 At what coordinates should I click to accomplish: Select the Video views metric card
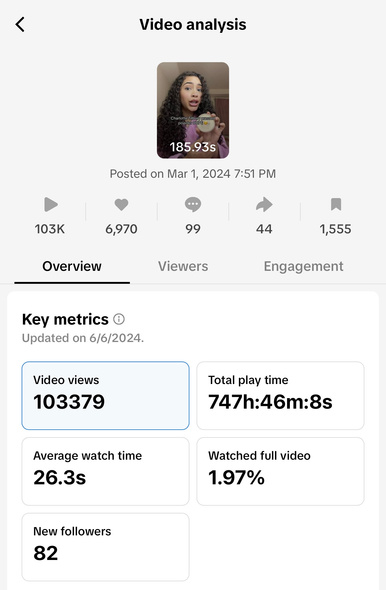tap(105, 395)
